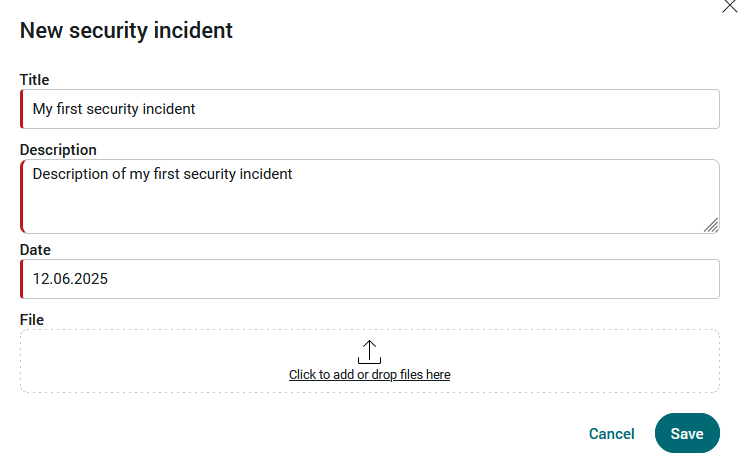Click the upload arrow icon
743x467 pixels.
click(x=369, y=352)
